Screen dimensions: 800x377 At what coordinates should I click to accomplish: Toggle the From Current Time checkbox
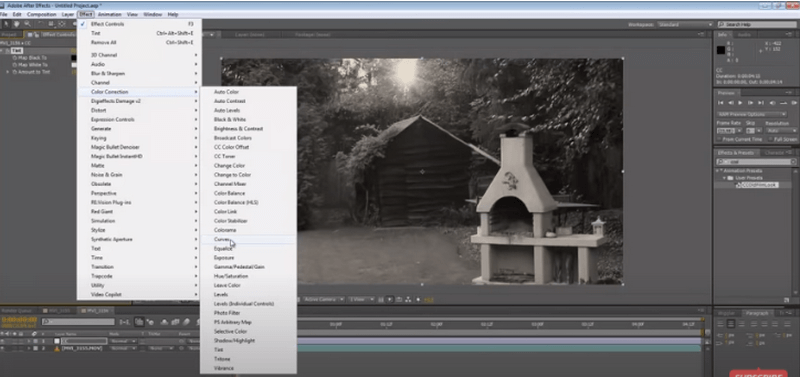tap(719, 139)
